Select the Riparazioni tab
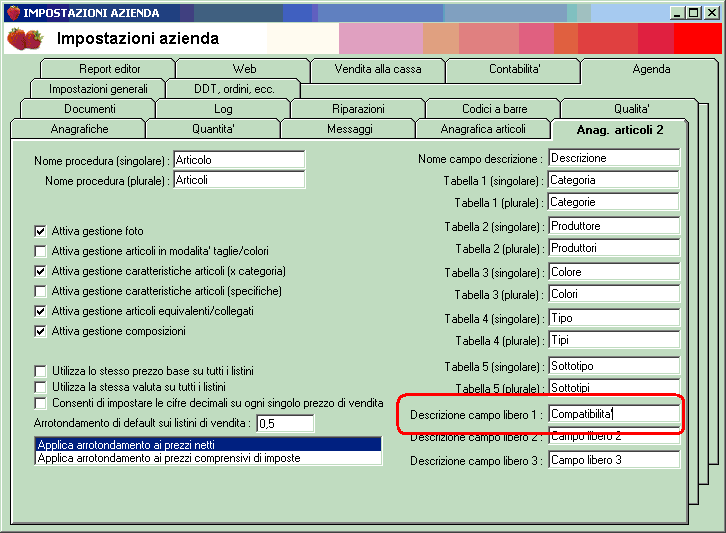The image size is (726, 533). 358,109
